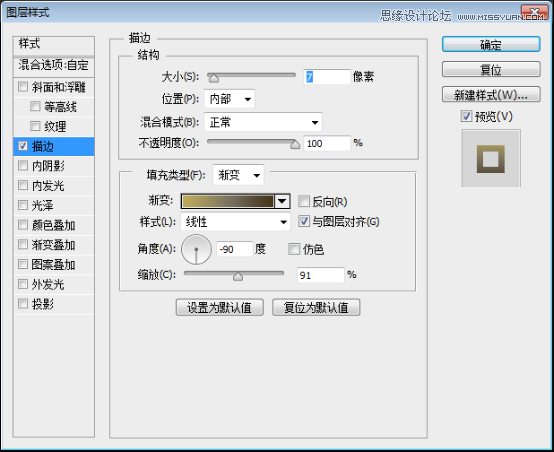Toggle the 预览(V) preview checkbox
Viewport: 554px width, 452px height.
click(x=466, y=116)
